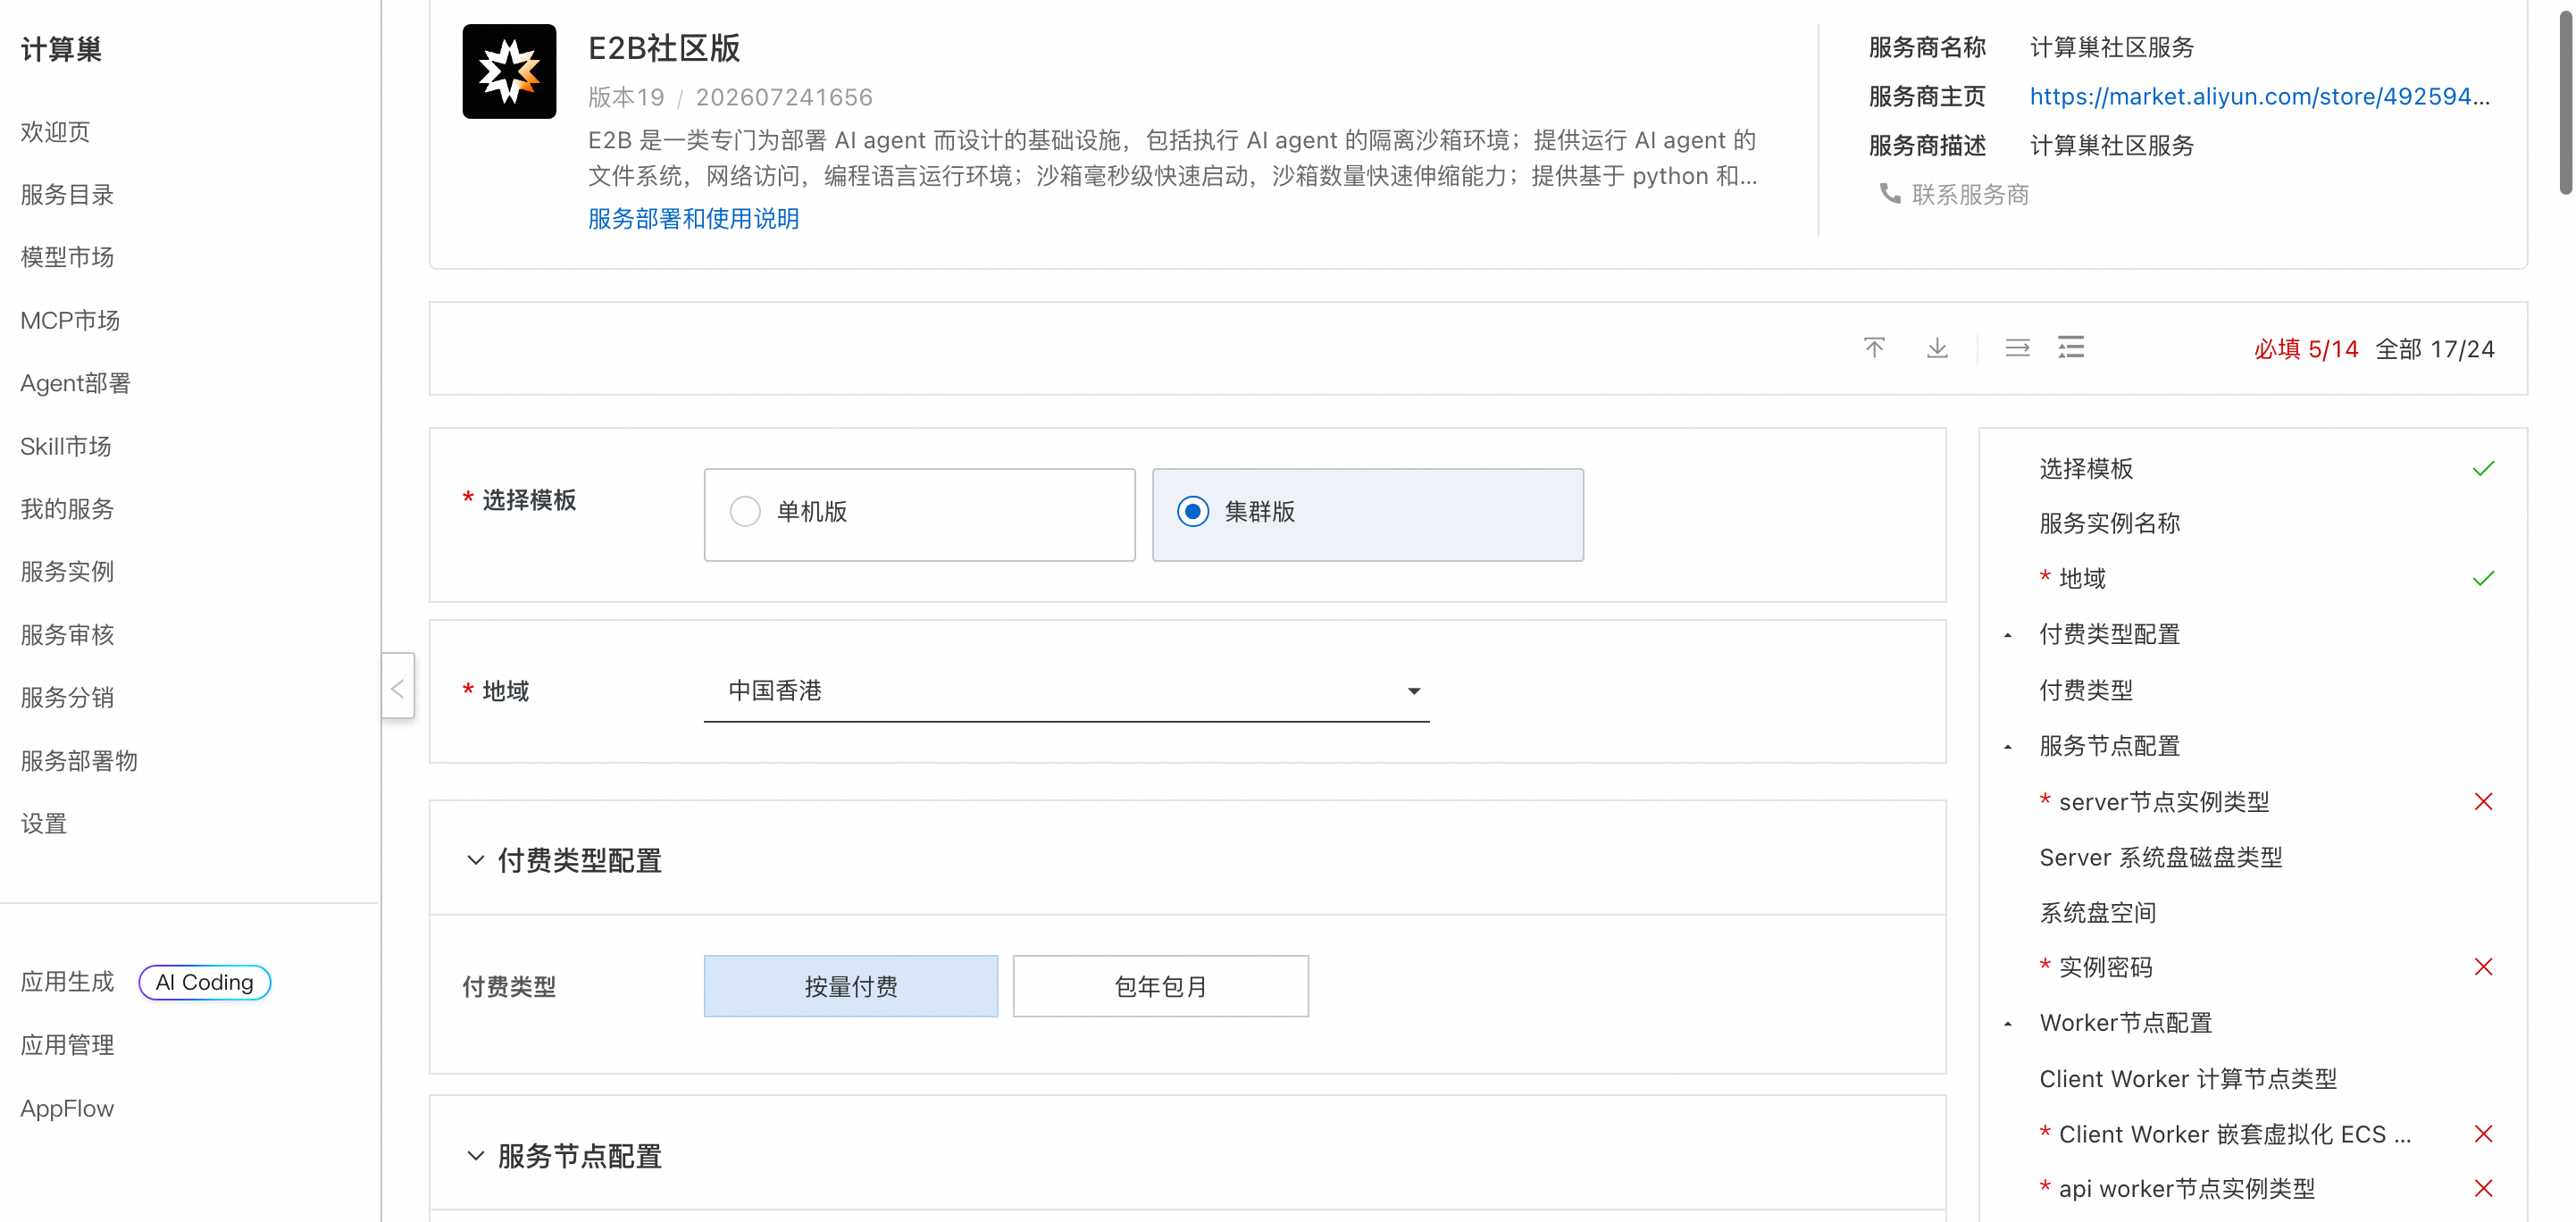This screenshot has width=2576, height=1222.
Task: Click red X next to server节点实例类型
Action: click(x=2483, y=802)
